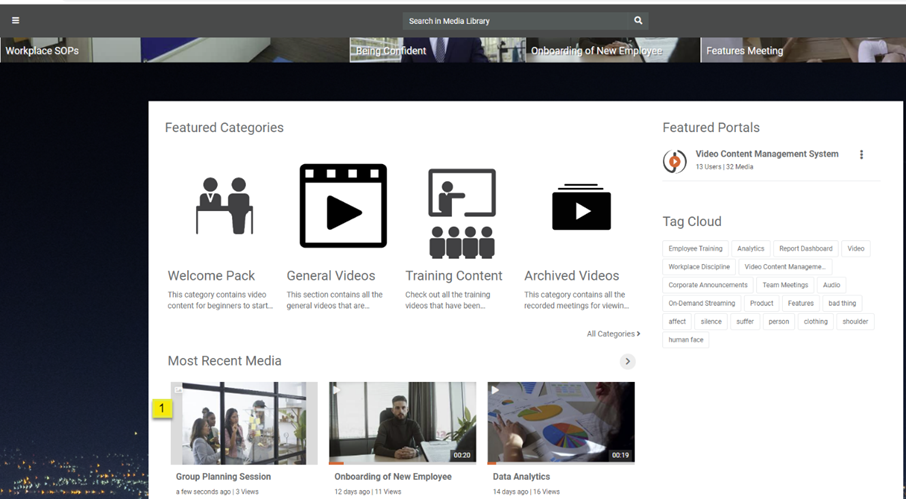
Task: Choose the On-Demand Streaming tag
Action: tap(701, 303)
